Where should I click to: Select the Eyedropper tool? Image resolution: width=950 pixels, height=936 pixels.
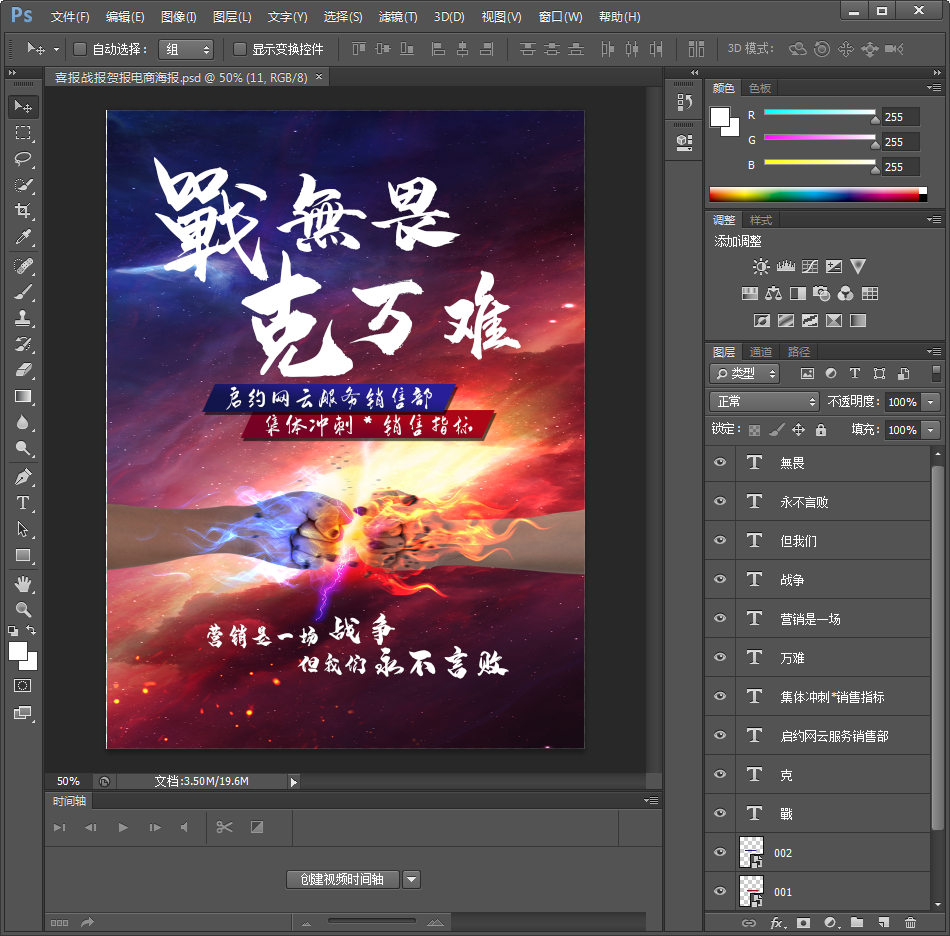[23, 237]
